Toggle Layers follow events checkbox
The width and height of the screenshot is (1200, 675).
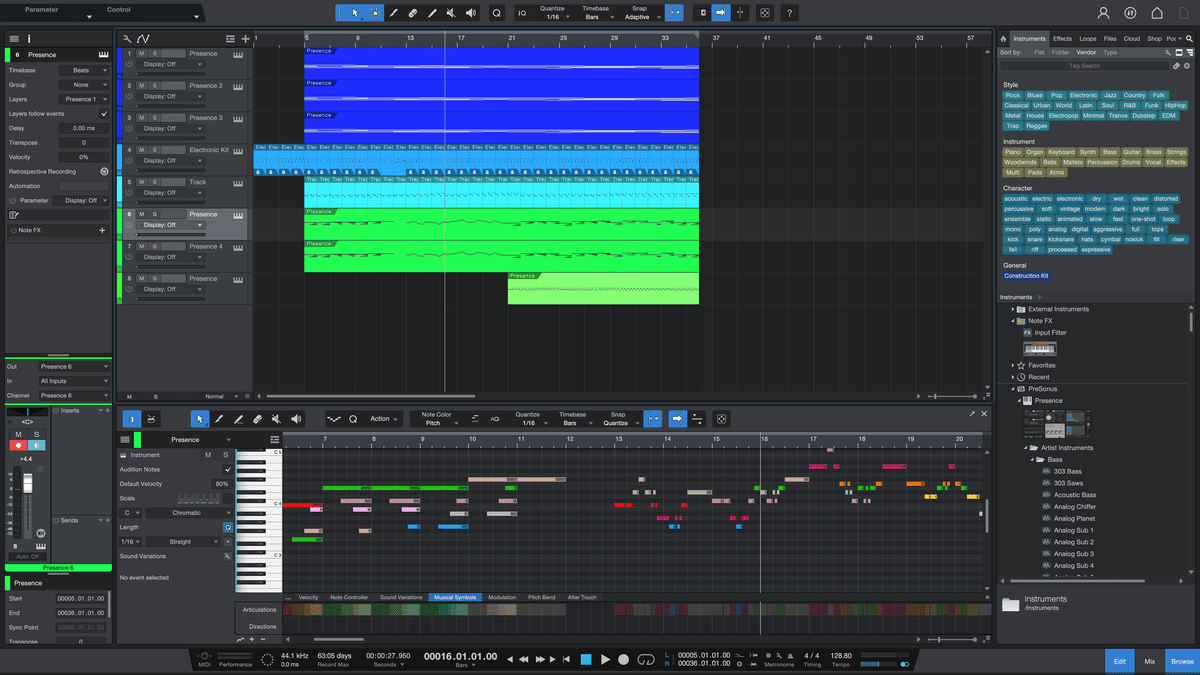(104, 114)
